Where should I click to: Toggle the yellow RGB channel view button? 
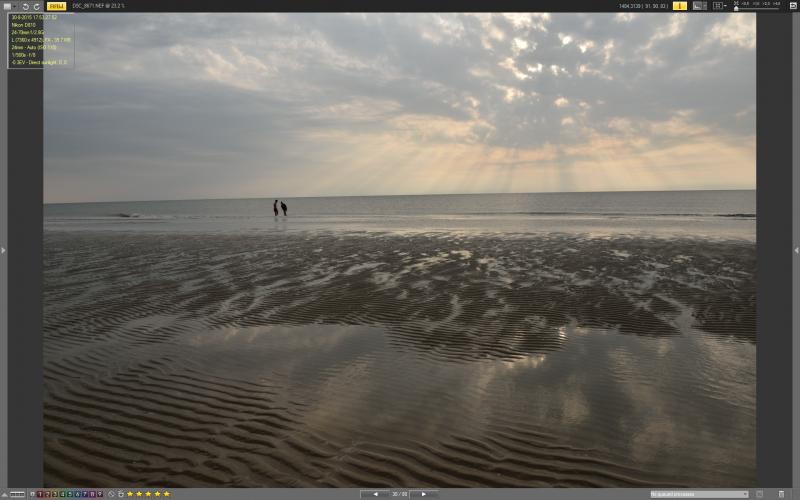click(56, 6)
